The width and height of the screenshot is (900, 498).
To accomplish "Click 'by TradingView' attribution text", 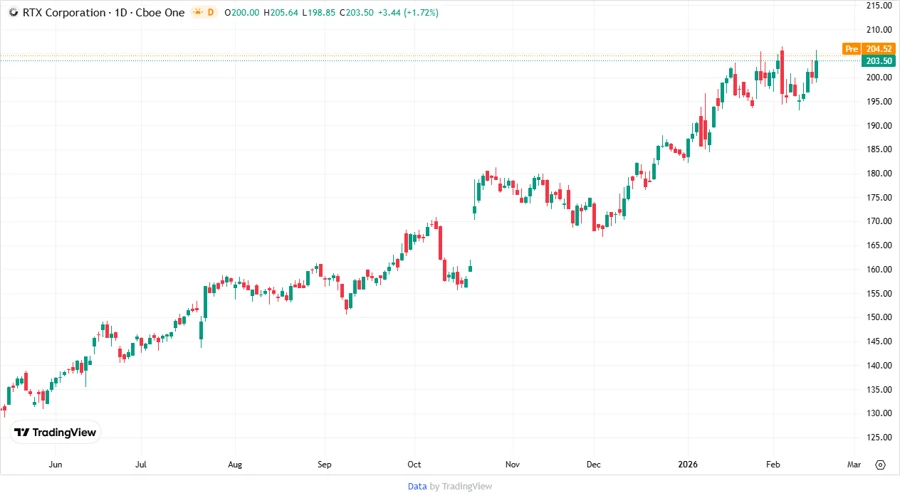I will point(461,486).
